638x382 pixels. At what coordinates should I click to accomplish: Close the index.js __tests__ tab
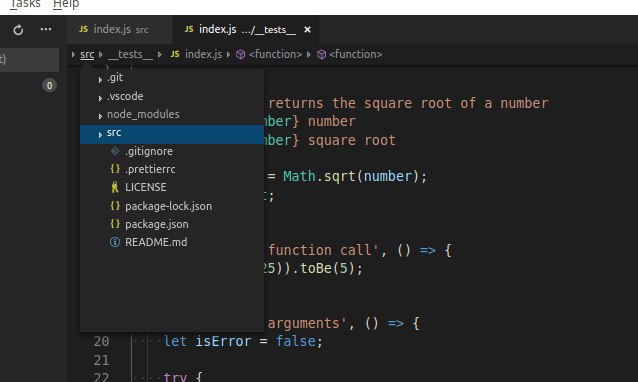click(x=308, y=30)
